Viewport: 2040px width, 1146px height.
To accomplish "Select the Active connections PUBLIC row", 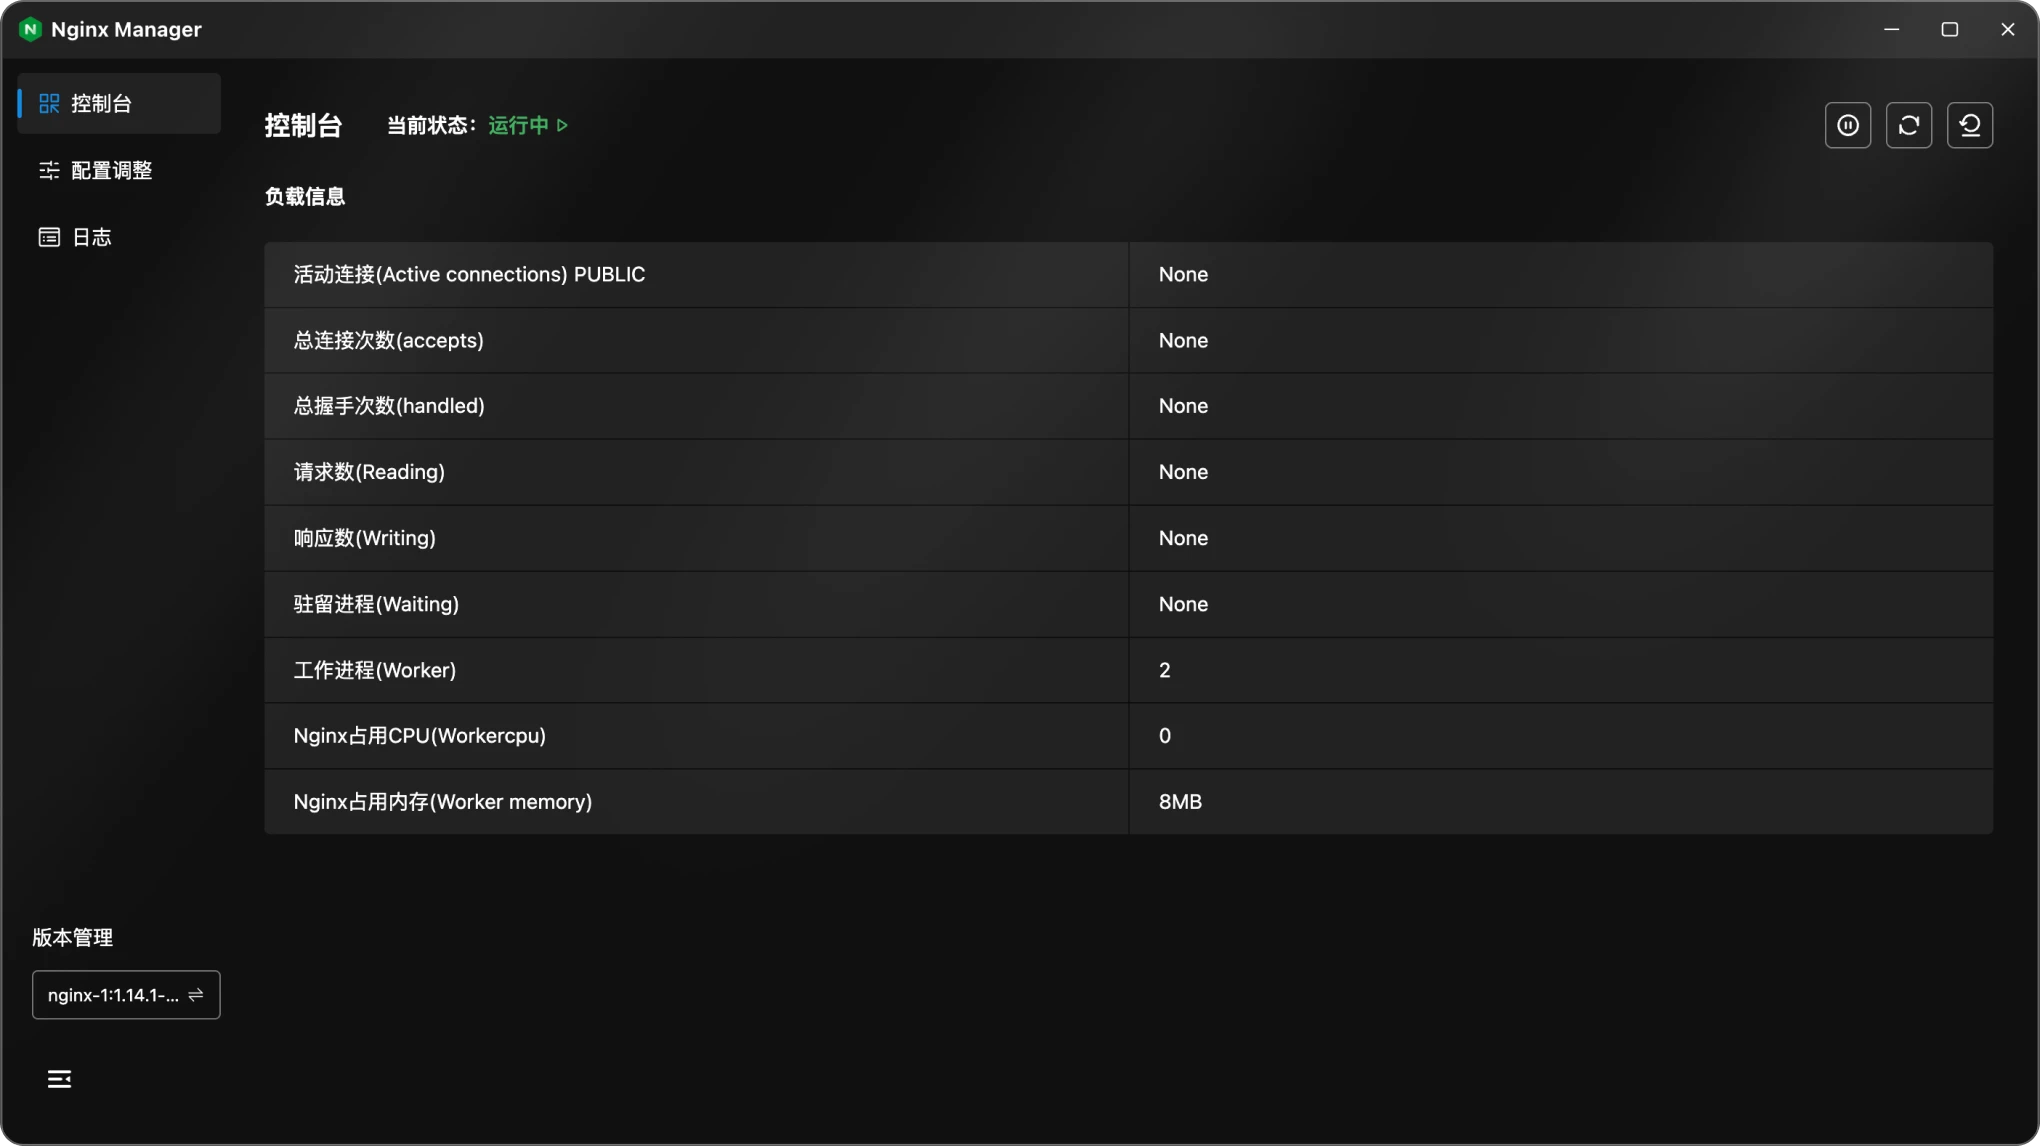I will 469,274.
